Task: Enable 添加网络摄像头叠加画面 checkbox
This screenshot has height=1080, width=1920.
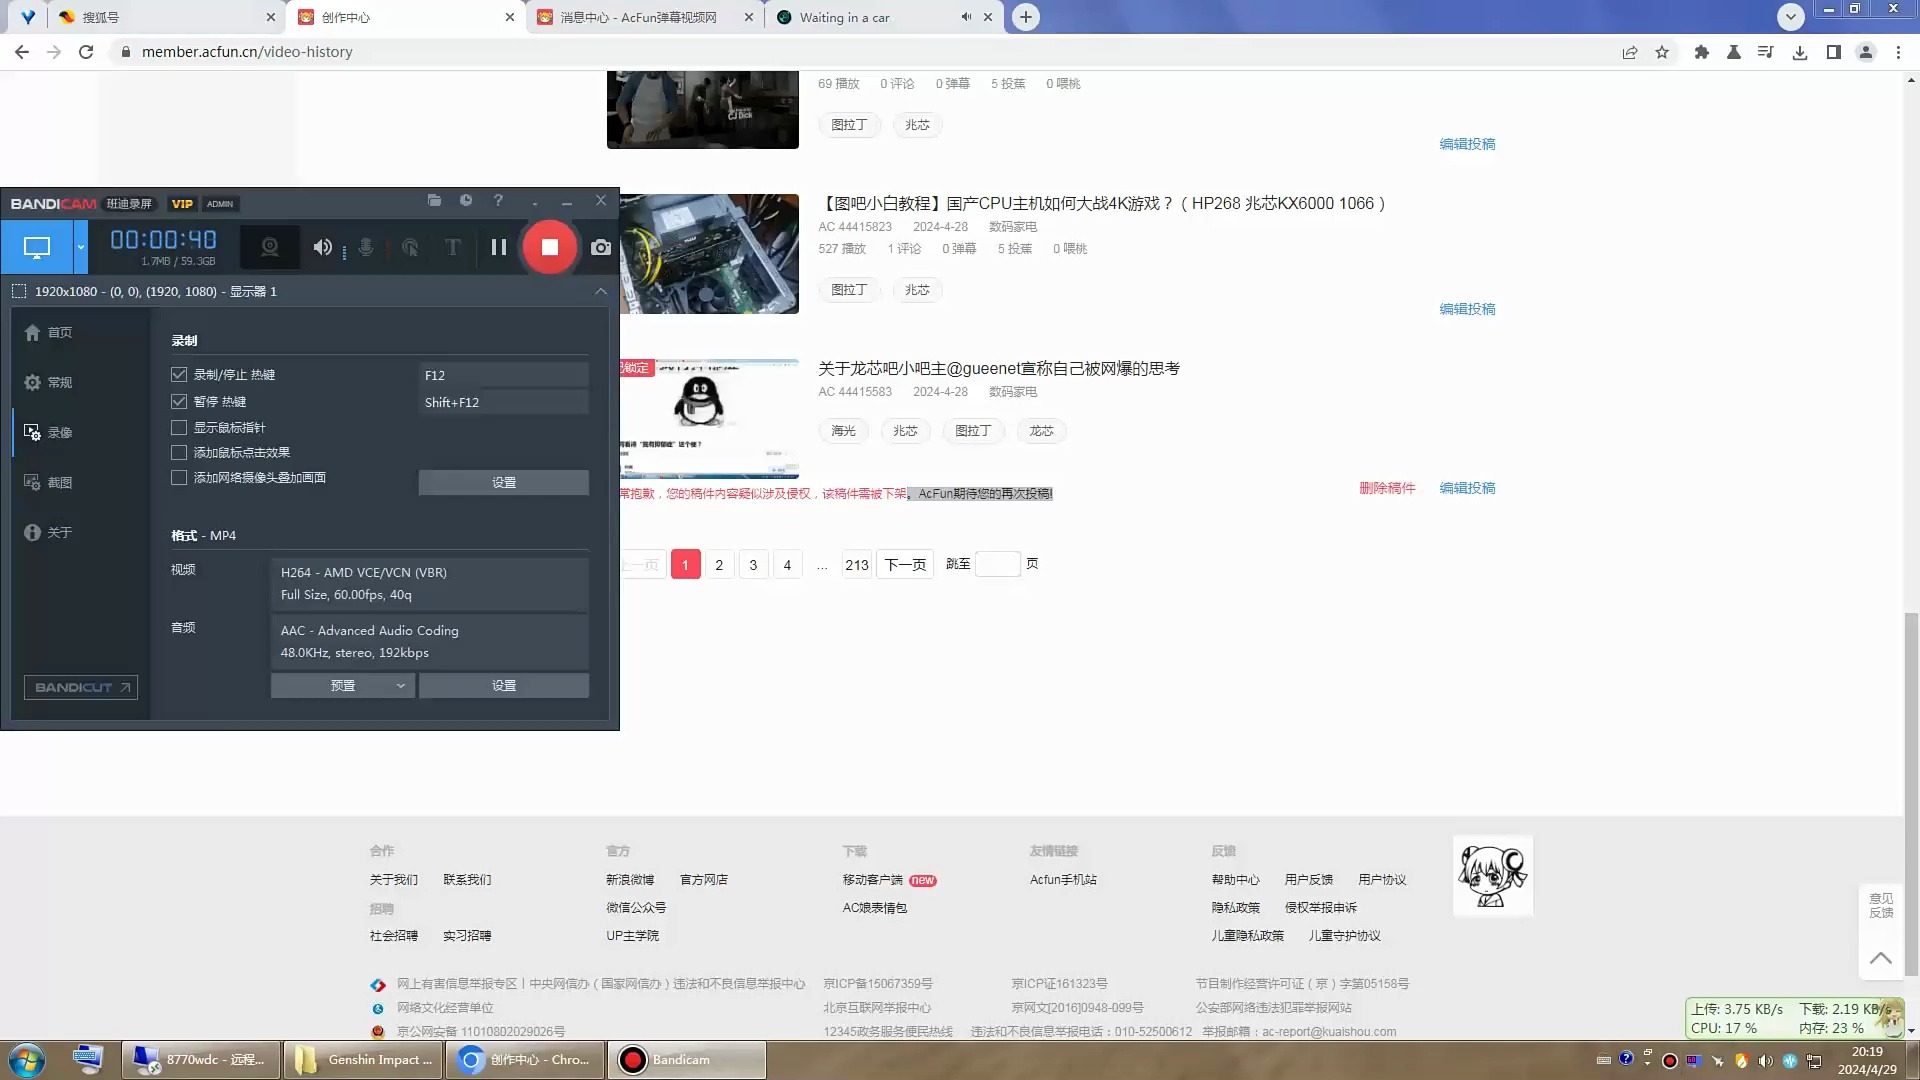Action: [x=179, y=477]
